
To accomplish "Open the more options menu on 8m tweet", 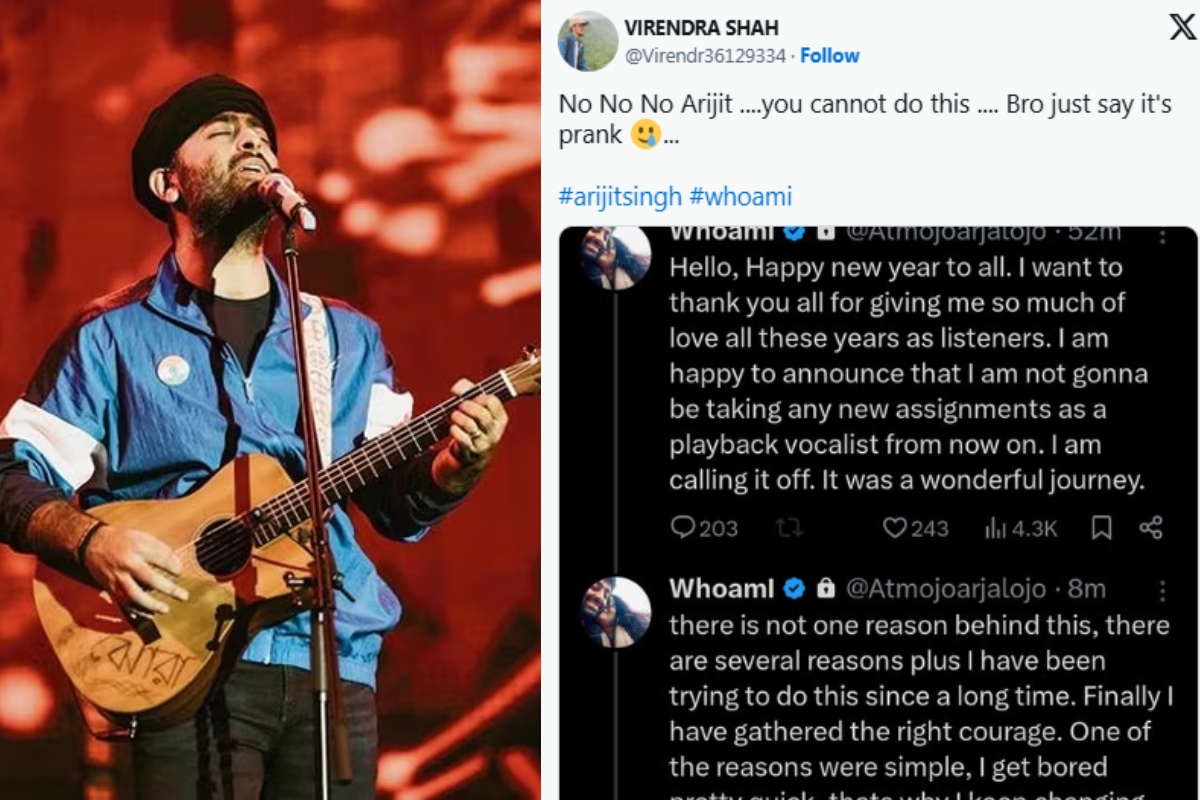I will coord(1161,590).
